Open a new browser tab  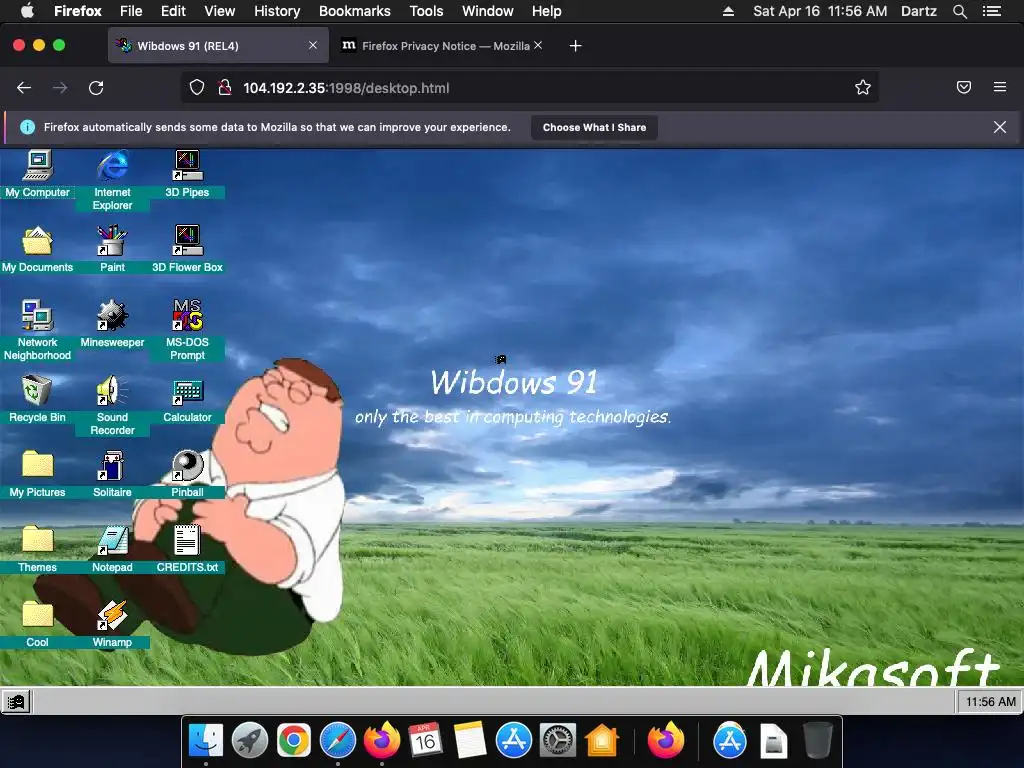[575, 46]
